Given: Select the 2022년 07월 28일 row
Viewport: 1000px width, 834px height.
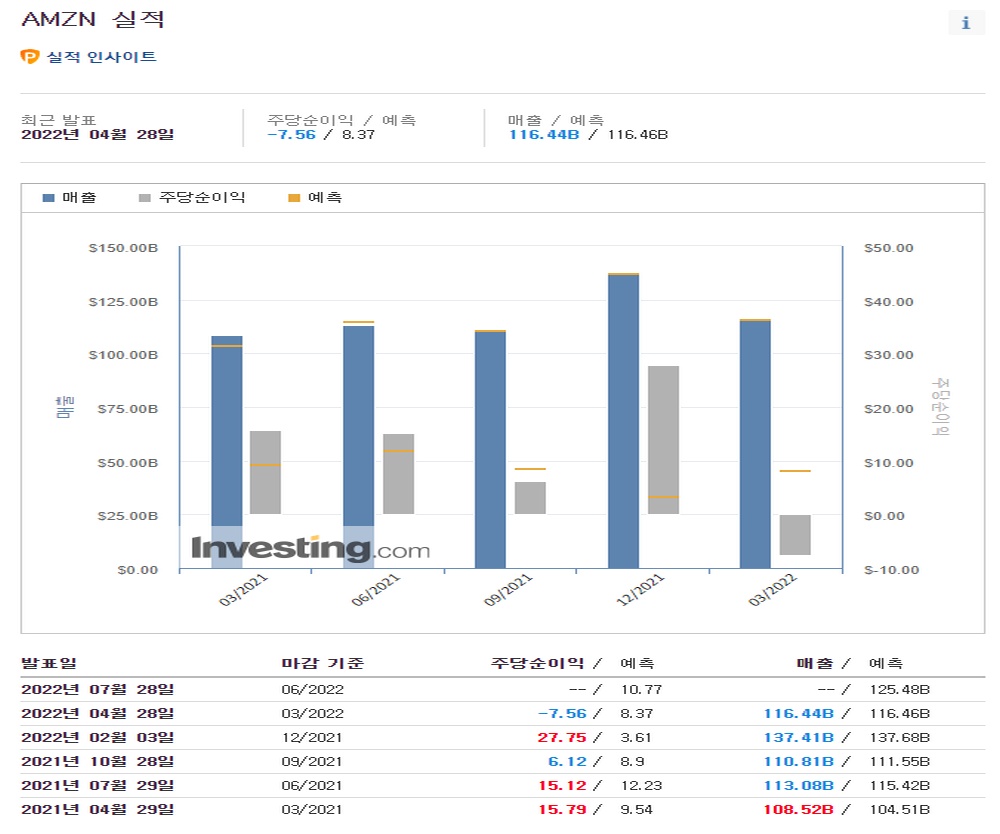Looking at the screenshot, I should coord(503,689).
